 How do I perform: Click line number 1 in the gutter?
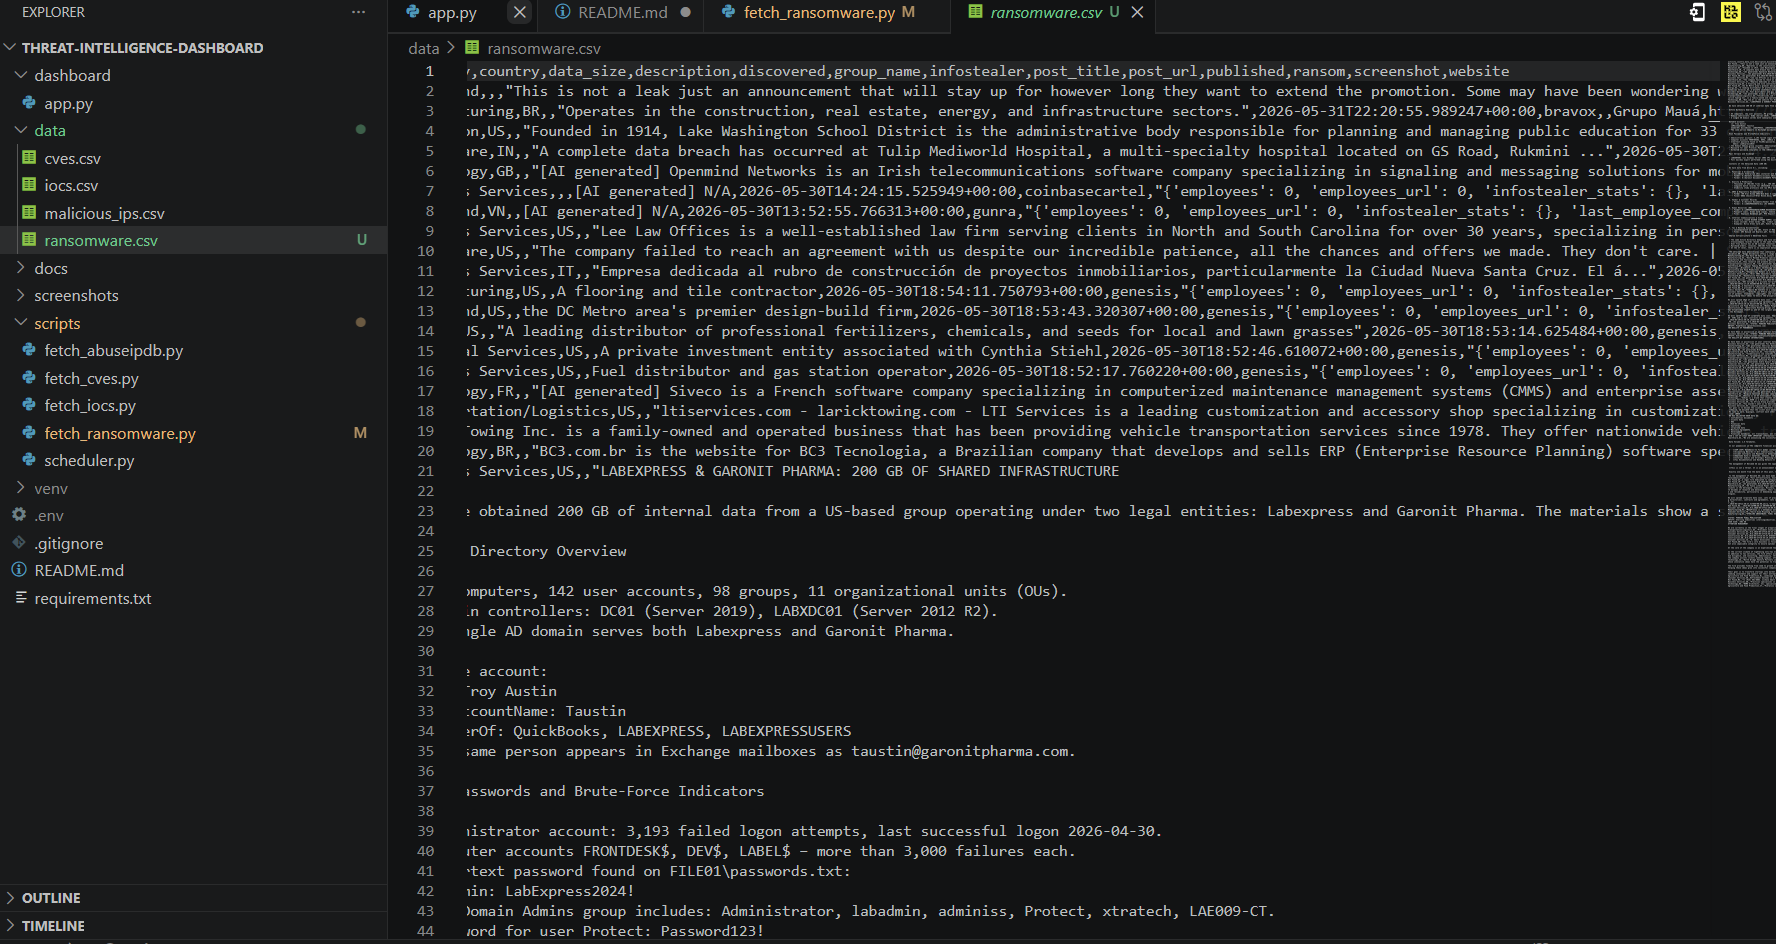(x=430, y=71)
